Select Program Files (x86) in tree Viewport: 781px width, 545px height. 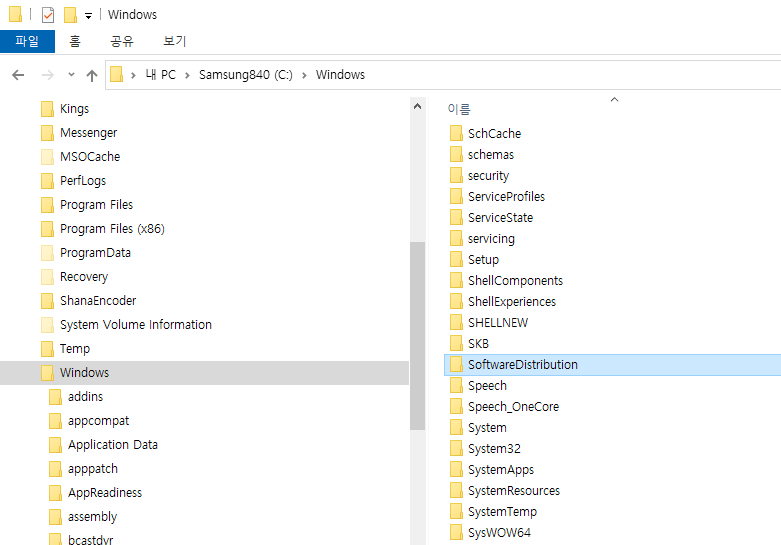[x=113, y=228]
